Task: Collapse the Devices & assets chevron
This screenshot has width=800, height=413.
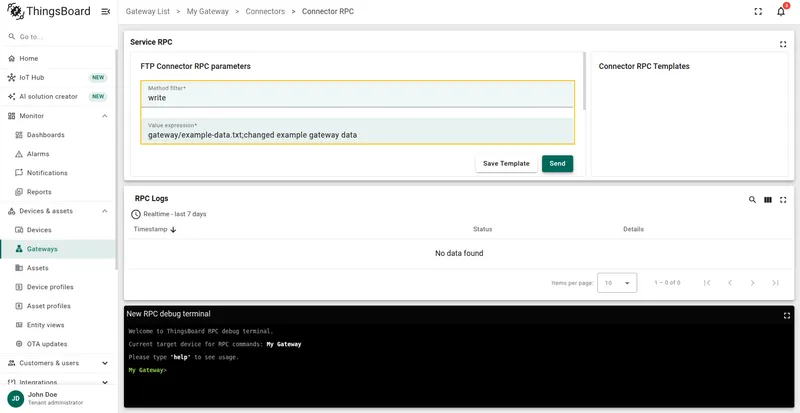Action: (x=105, y=211)
